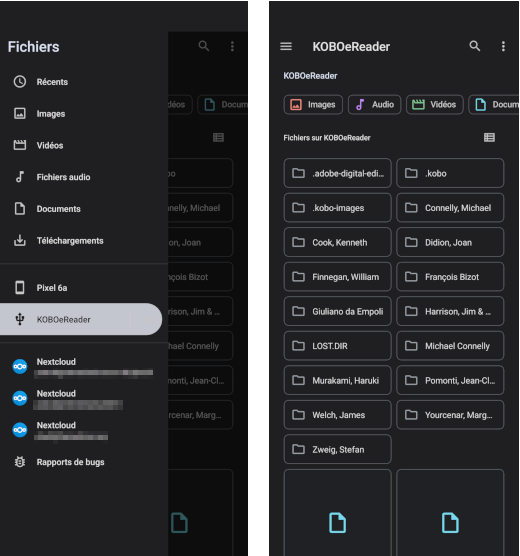This screenshot has width=520, height=556.
Task: Open the file thumbnail below Yourcenar folder
Action: point(450,513)
